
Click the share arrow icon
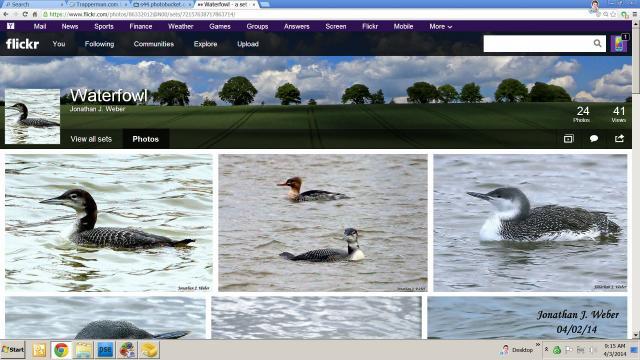(619, 139)
